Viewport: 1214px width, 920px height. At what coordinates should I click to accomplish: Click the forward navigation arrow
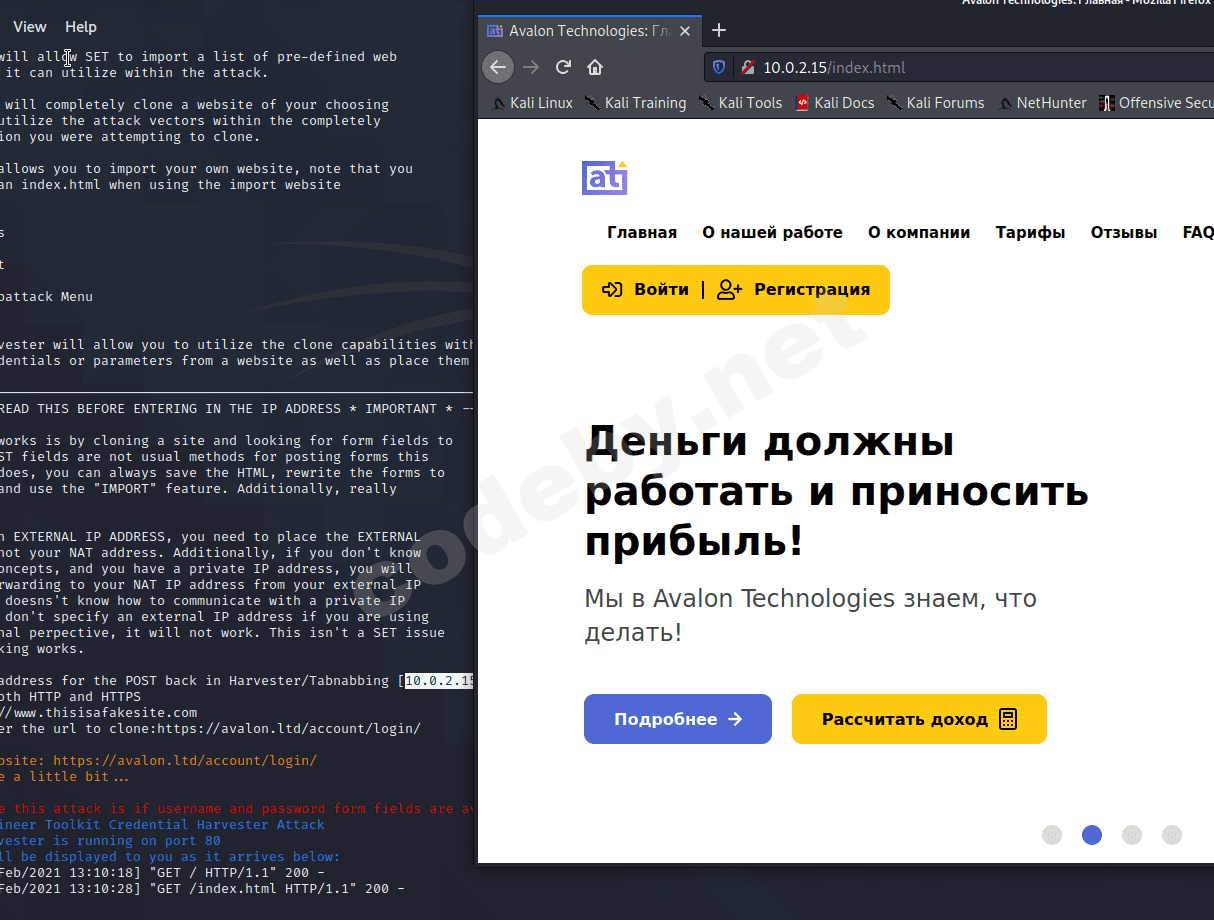530,67
